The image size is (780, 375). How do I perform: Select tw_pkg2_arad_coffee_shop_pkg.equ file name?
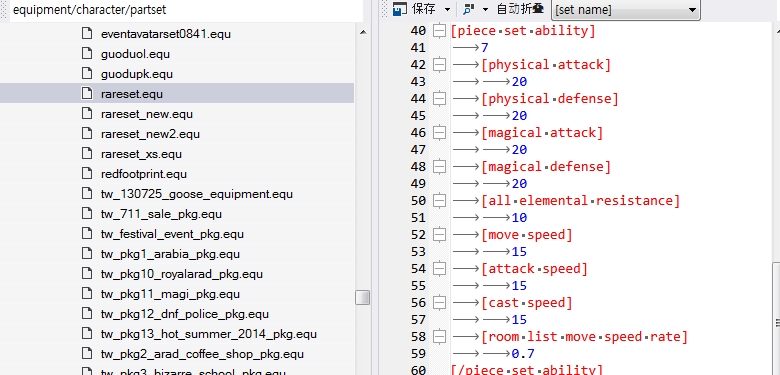tap(202, 354)
